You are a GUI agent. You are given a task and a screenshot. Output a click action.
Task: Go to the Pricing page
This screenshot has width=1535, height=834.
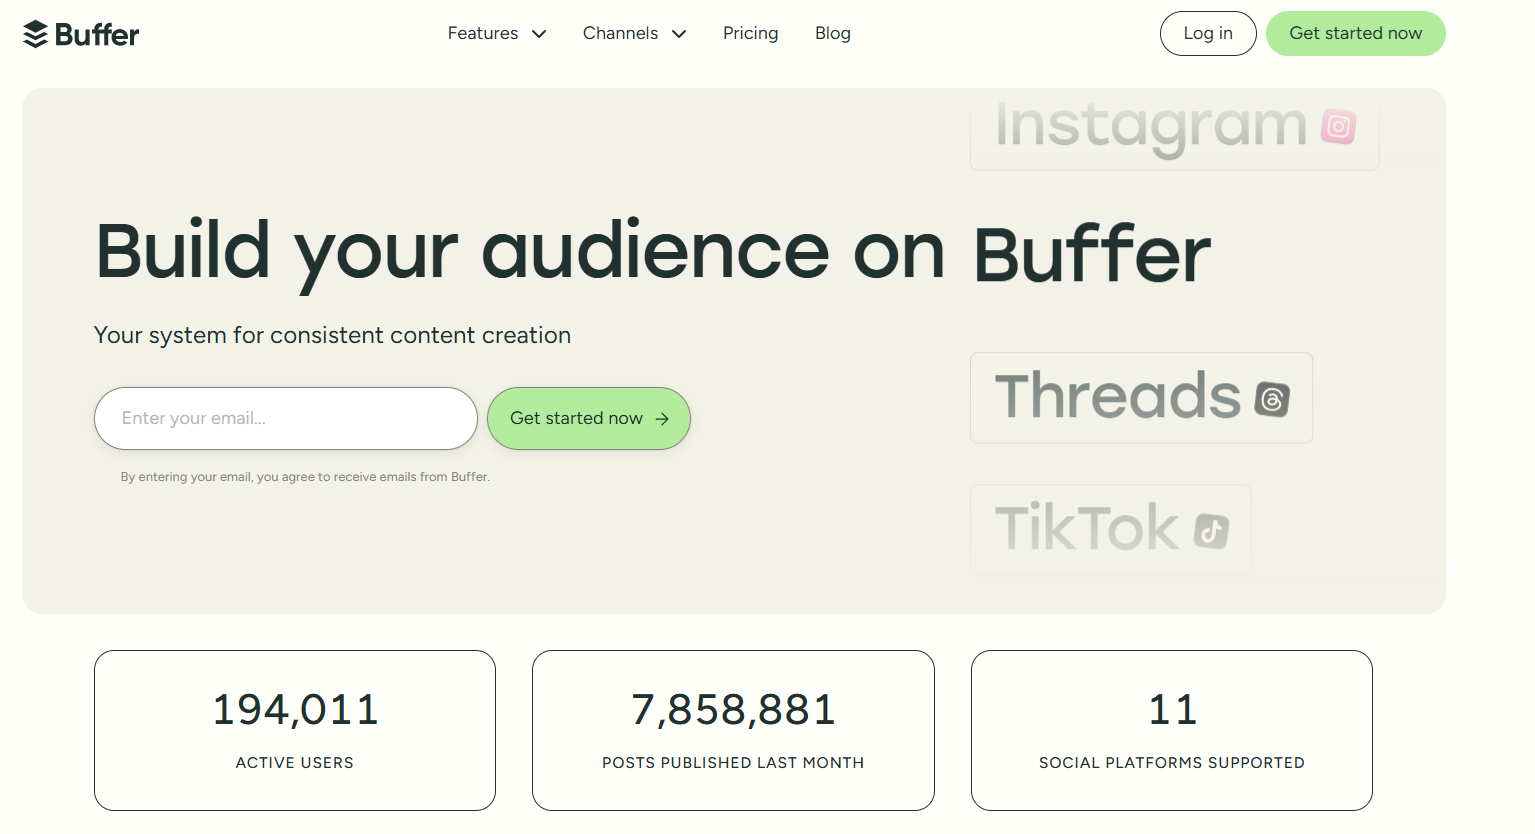click(751, 33)
